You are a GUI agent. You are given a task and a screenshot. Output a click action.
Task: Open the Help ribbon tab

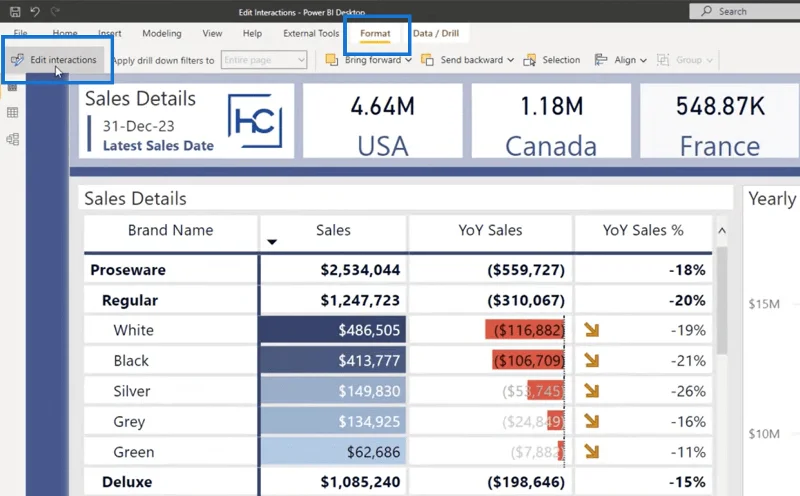pos(252,33)
